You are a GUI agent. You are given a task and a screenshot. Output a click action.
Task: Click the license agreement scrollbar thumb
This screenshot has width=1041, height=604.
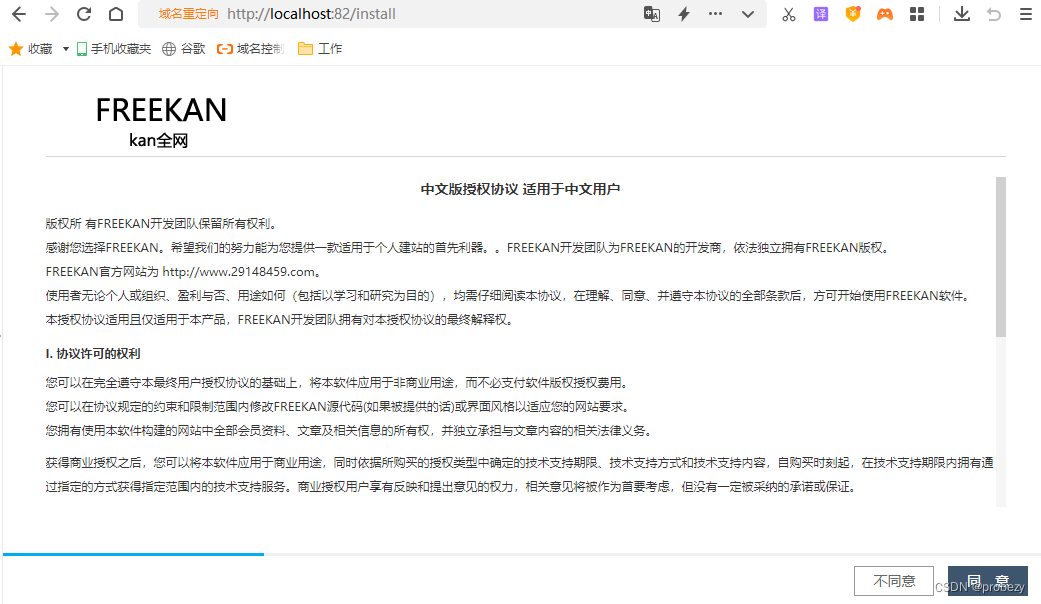[1001, 257]
